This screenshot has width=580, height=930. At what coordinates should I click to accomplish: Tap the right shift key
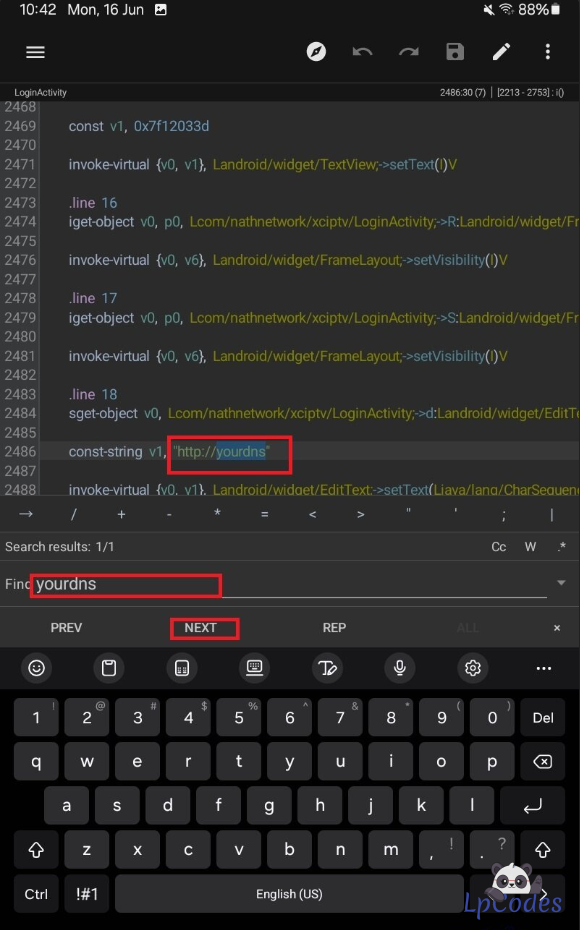pos(543,850)
